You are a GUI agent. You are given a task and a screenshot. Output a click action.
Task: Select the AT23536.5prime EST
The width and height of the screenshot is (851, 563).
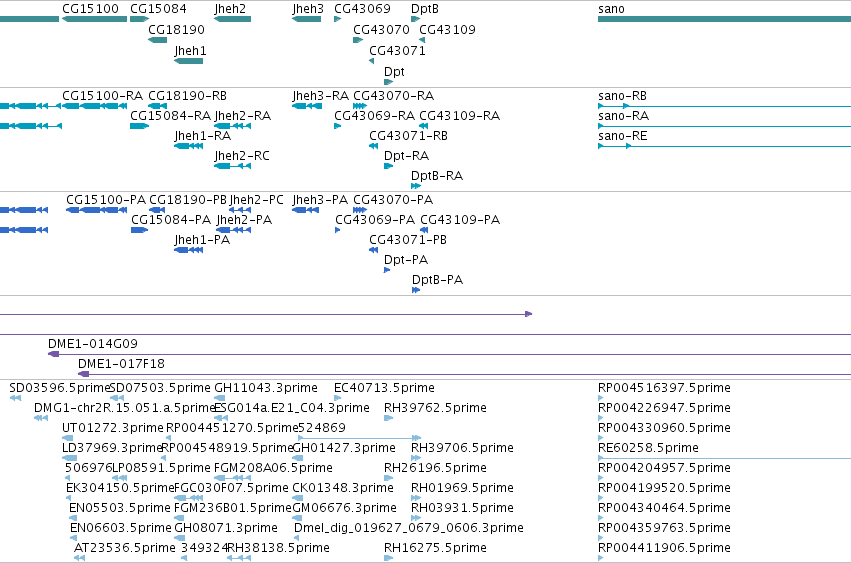click(x=79, y=559)
